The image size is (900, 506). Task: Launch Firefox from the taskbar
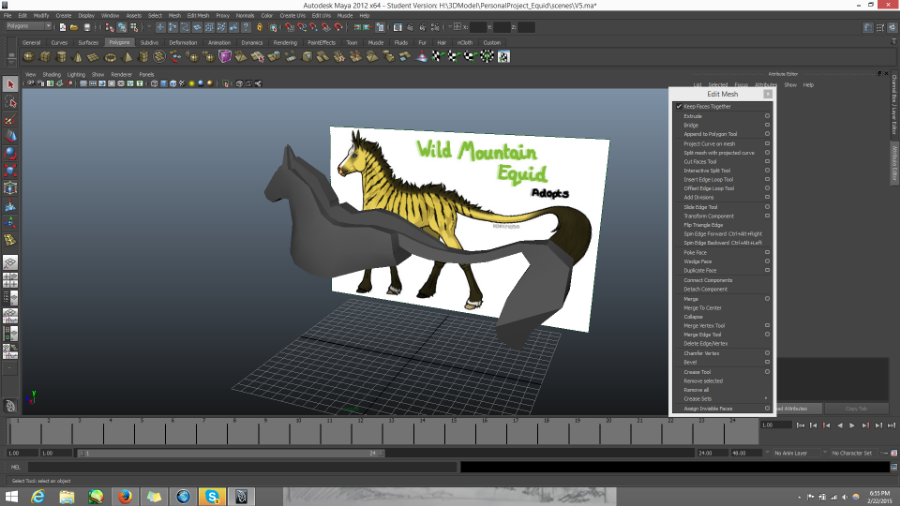[125, 497]
